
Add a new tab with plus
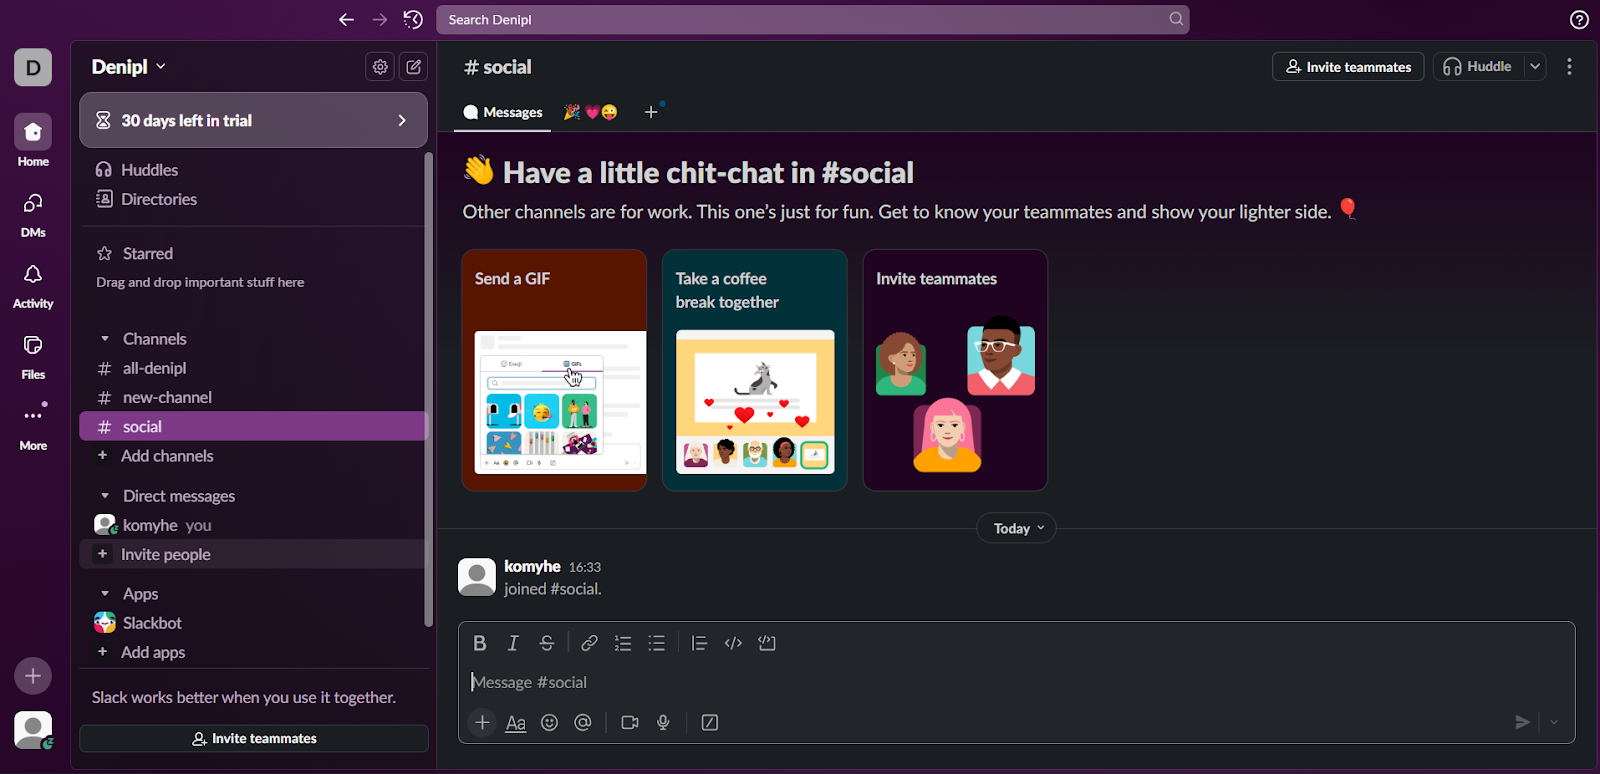[x=651, y=112]
